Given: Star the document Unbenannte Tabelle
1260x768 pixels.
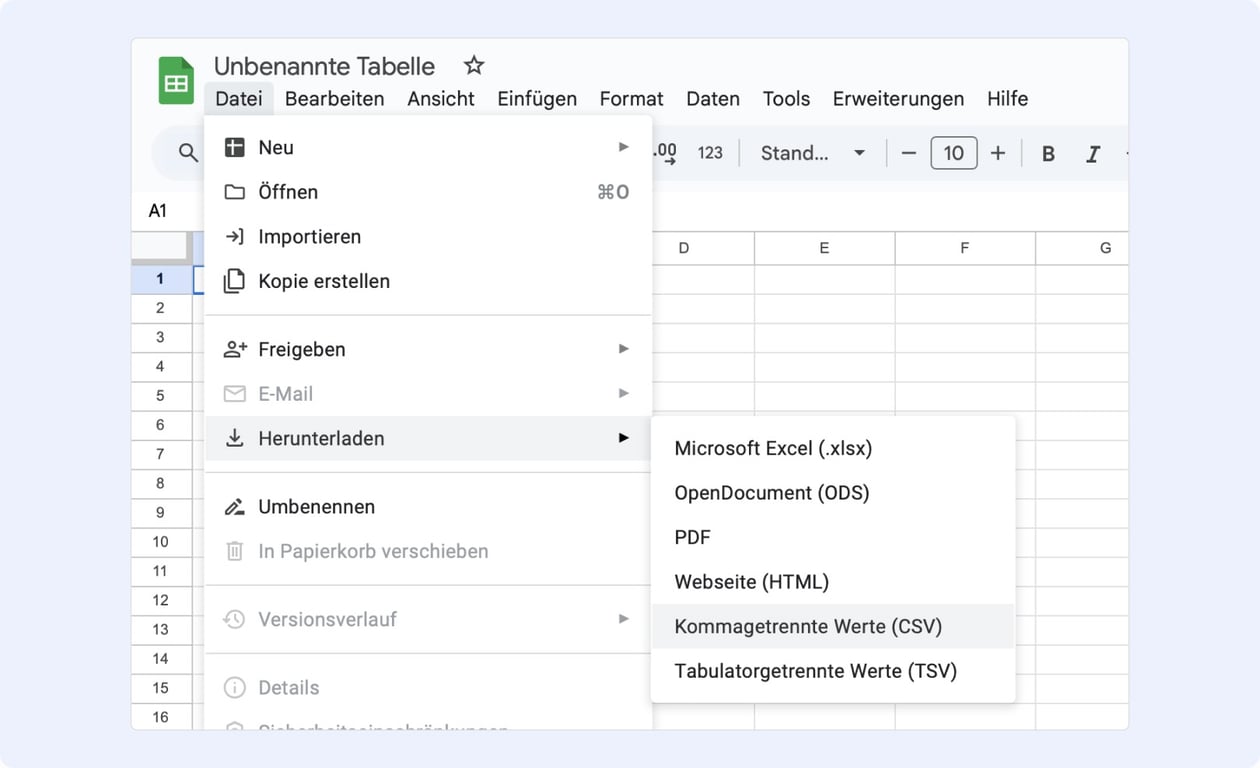Looking at the screenshot, I should coord(474,66).
